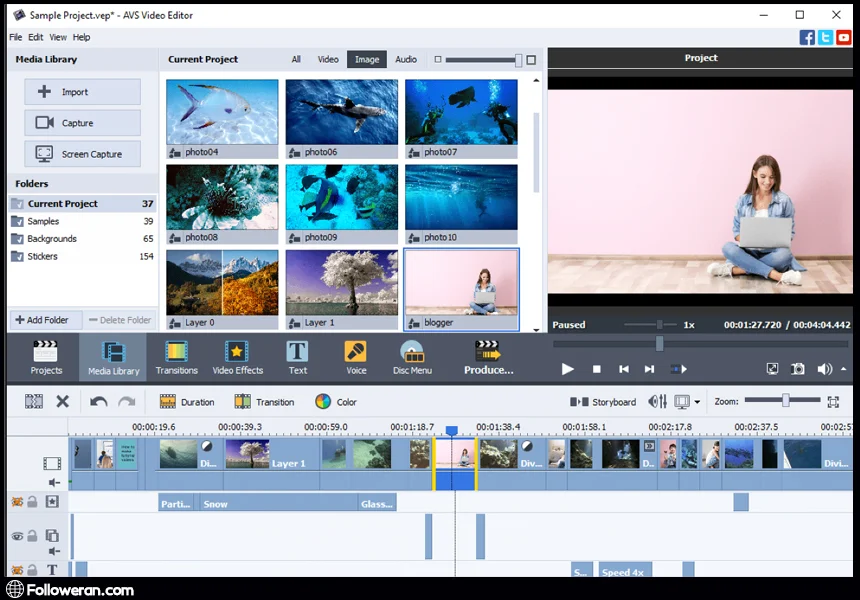Click the Screen Capture button
Image resolution: width=860 pixels, height=600 pixels.
point(83,154)
